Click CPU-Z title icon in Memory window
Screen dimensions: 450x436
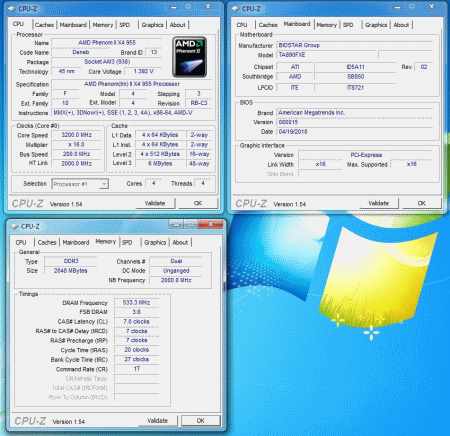[15, 226]
